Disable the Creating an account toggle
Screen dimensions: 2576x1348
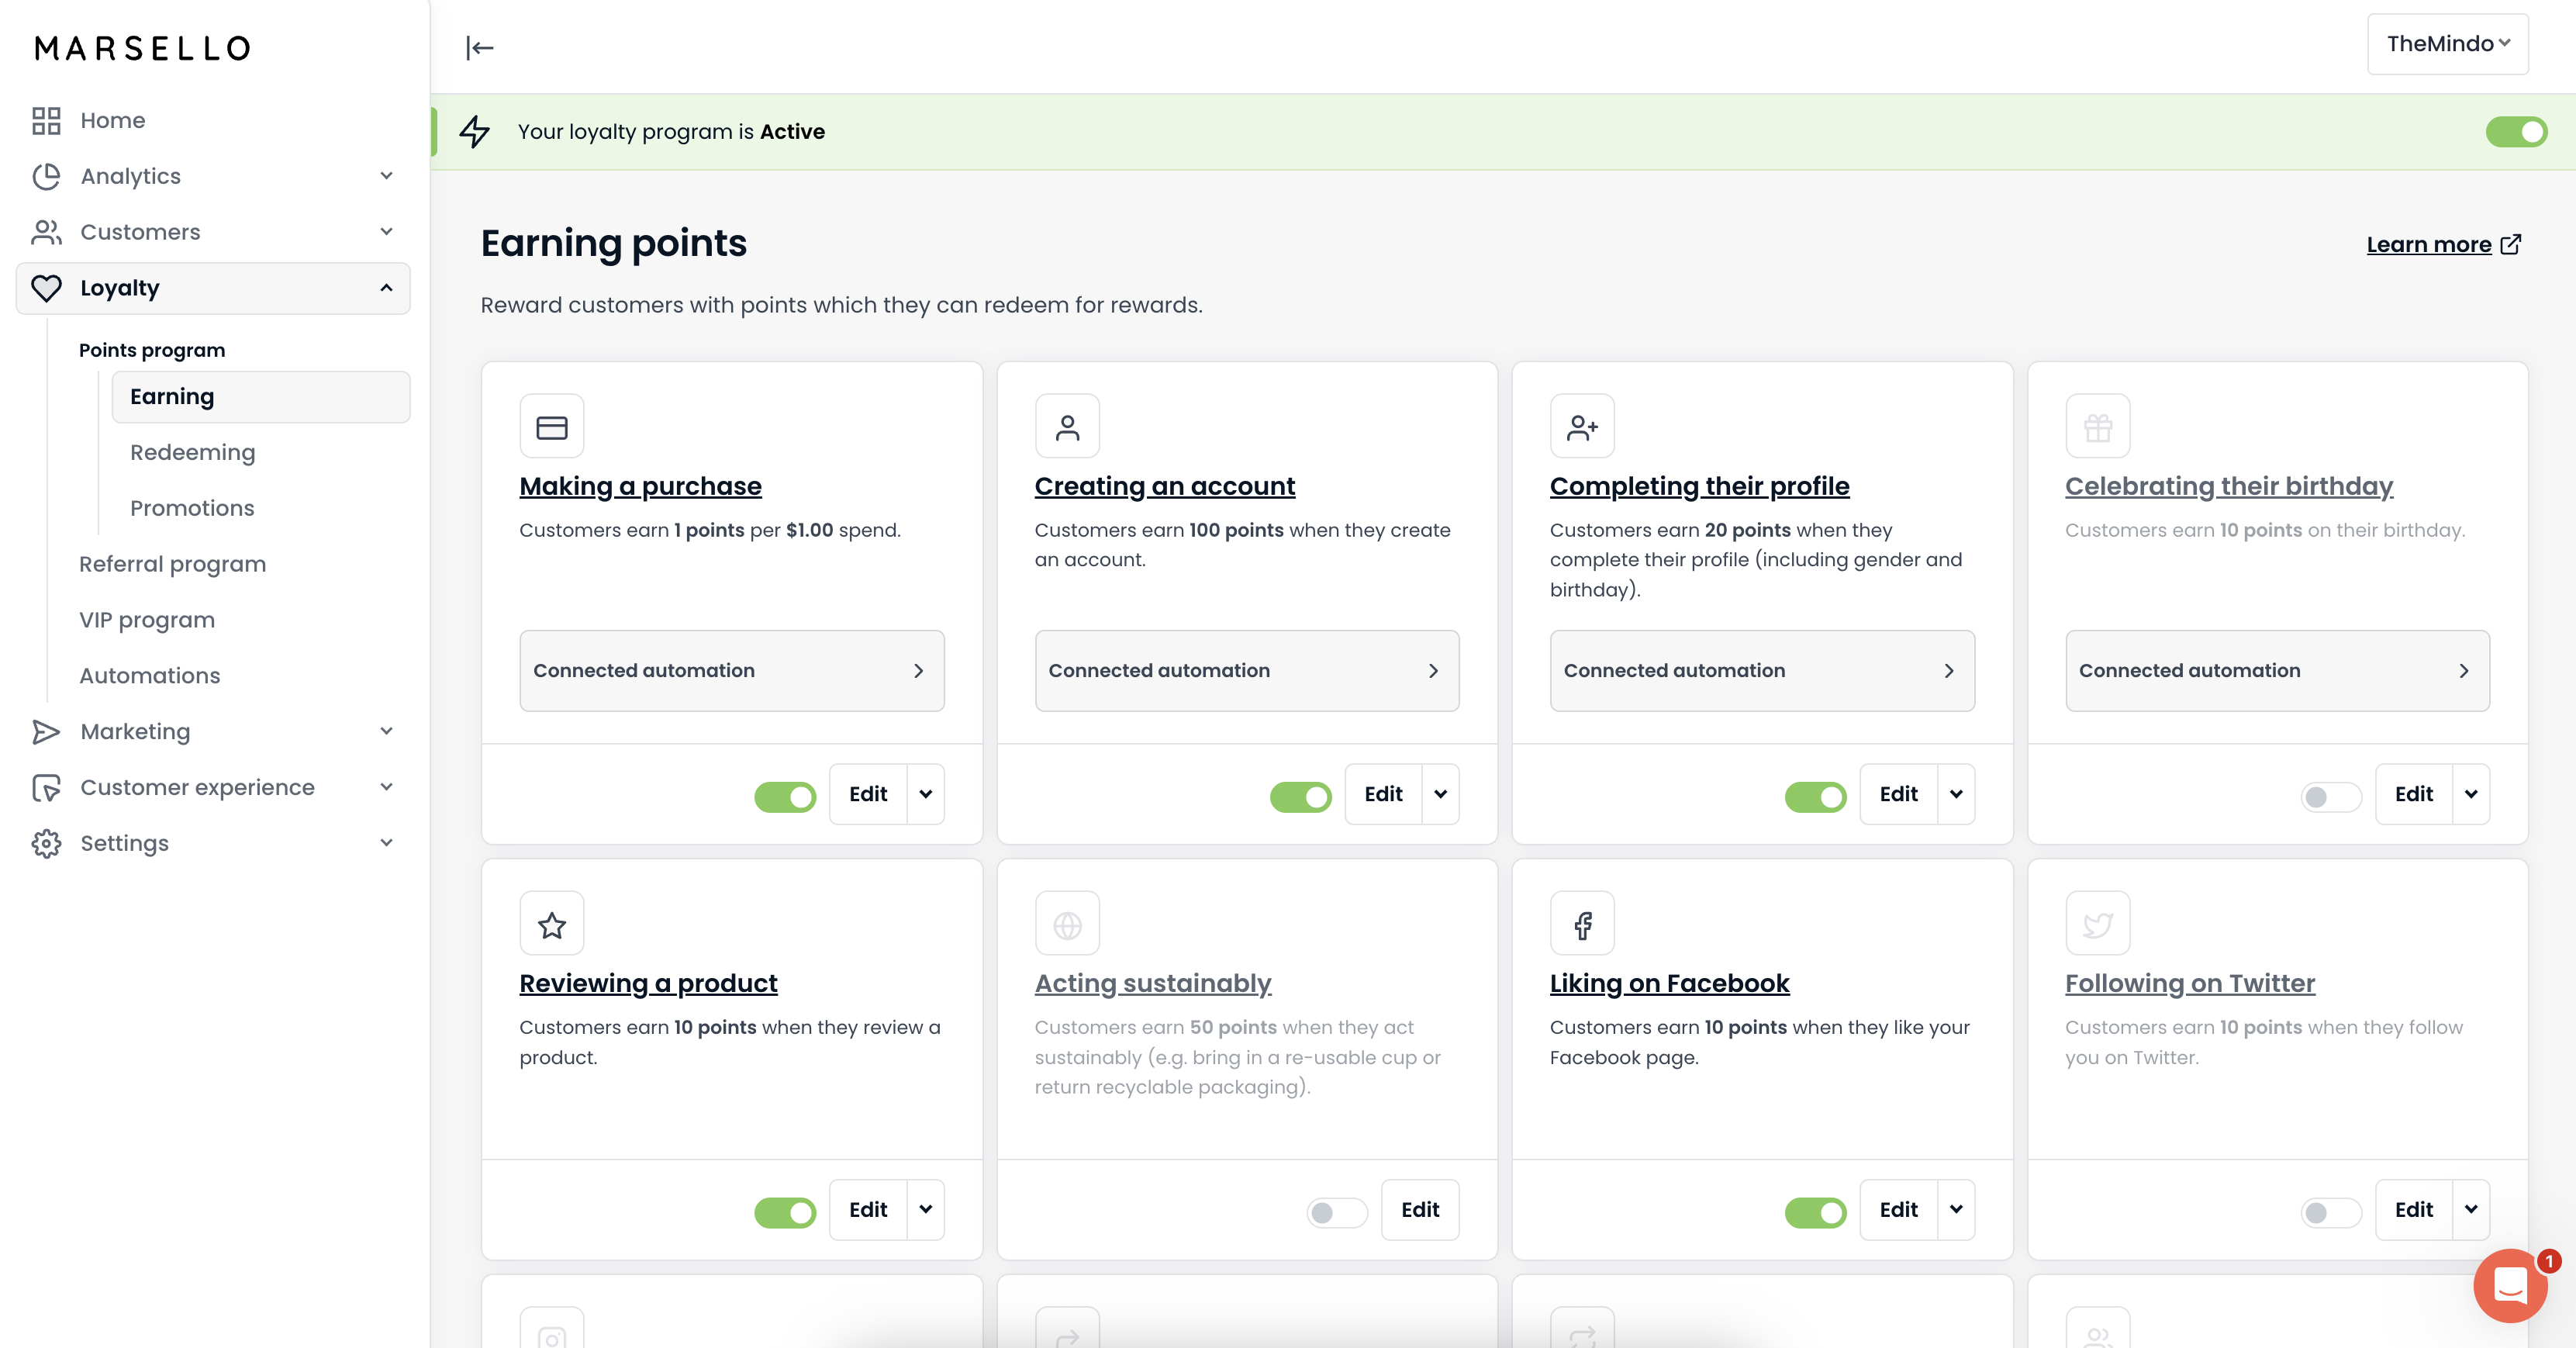pos(1299,796)
